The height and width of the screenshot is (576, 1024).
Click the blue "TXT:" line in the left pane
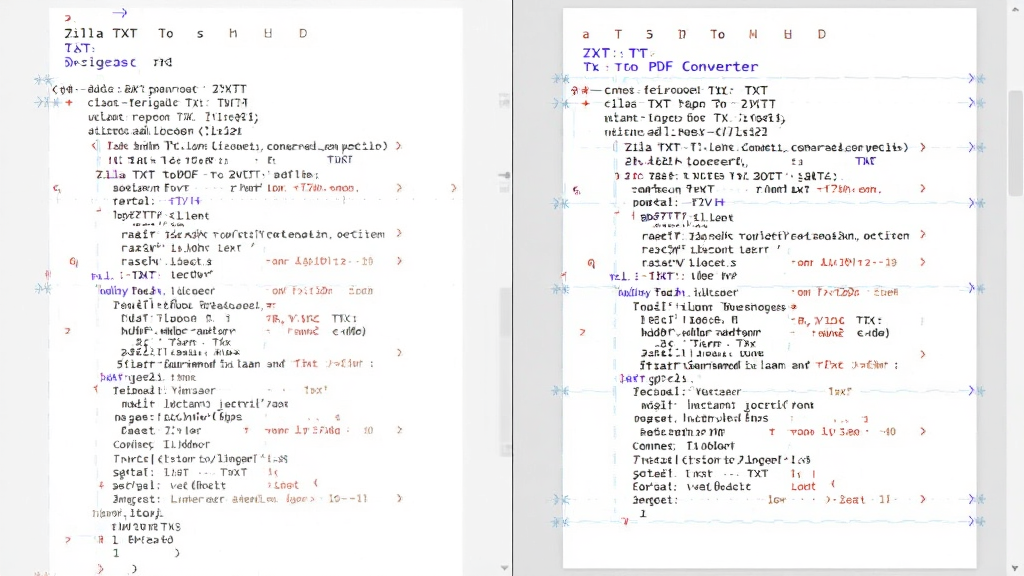[x=80, y=48]
